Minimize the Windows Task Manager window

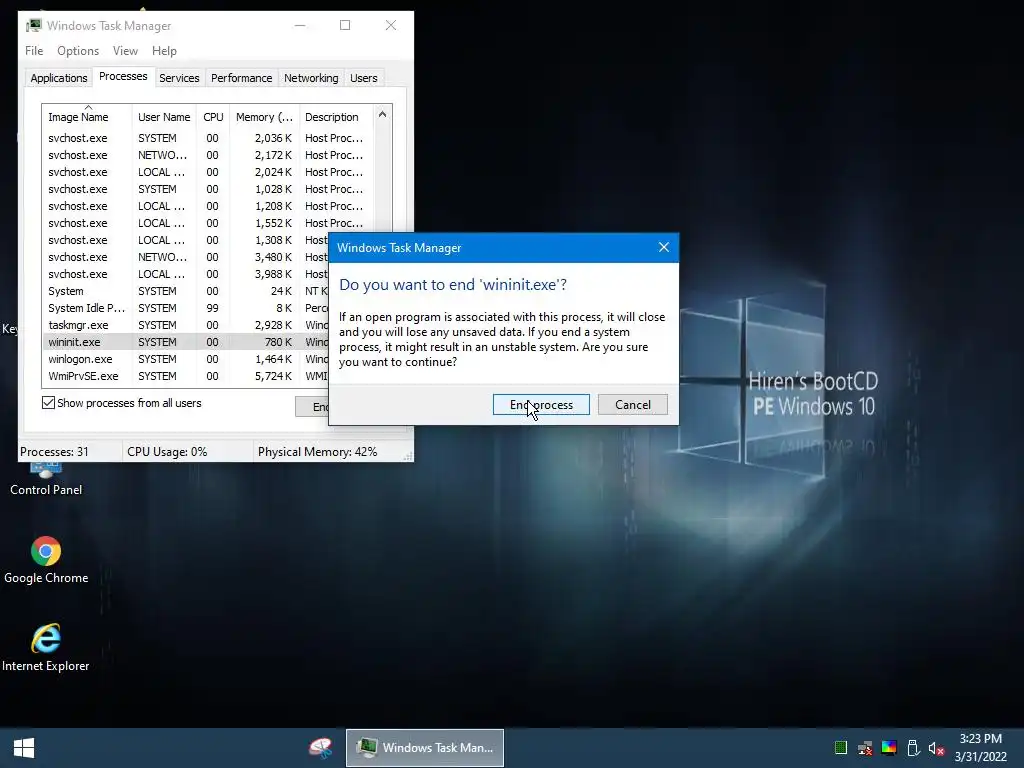[300, 25]
